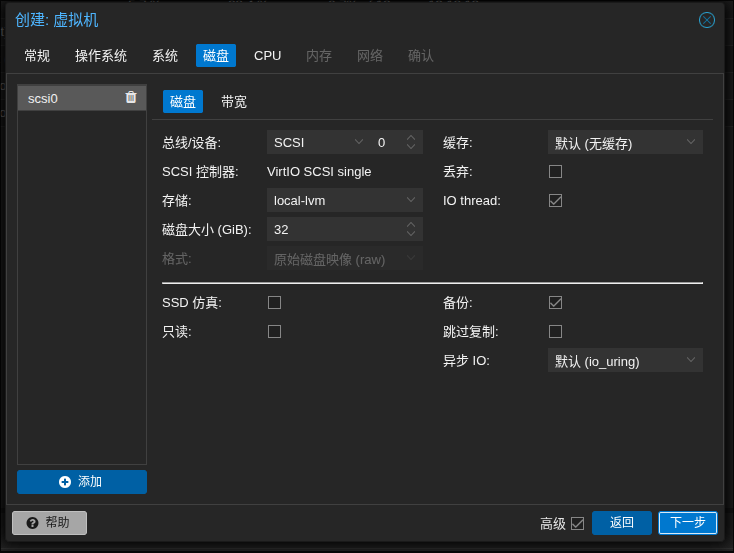734x553 pixels.
Task: Close the Create VM dialog
Action: tap(706, 20)
